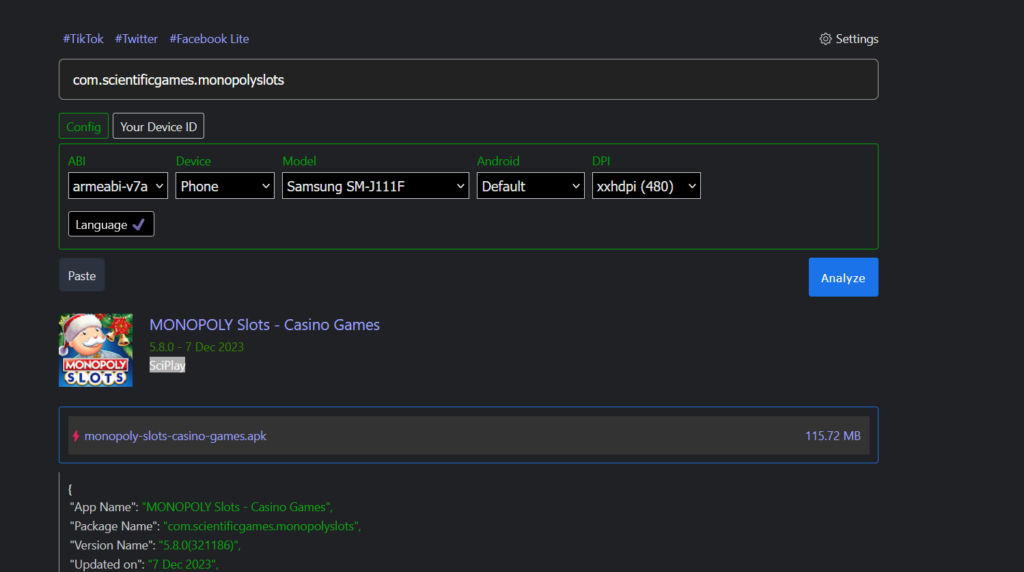Expand the Android Default dropdown

coord(530,186)
